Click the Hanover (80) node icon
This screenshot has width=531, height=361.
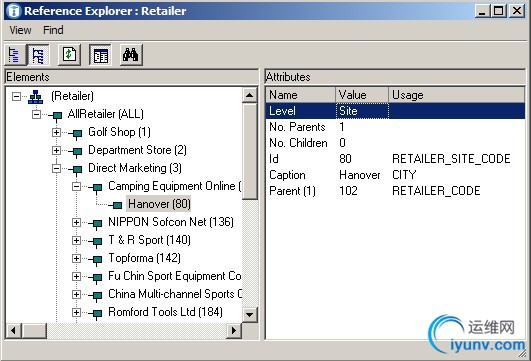click(116, 205)
